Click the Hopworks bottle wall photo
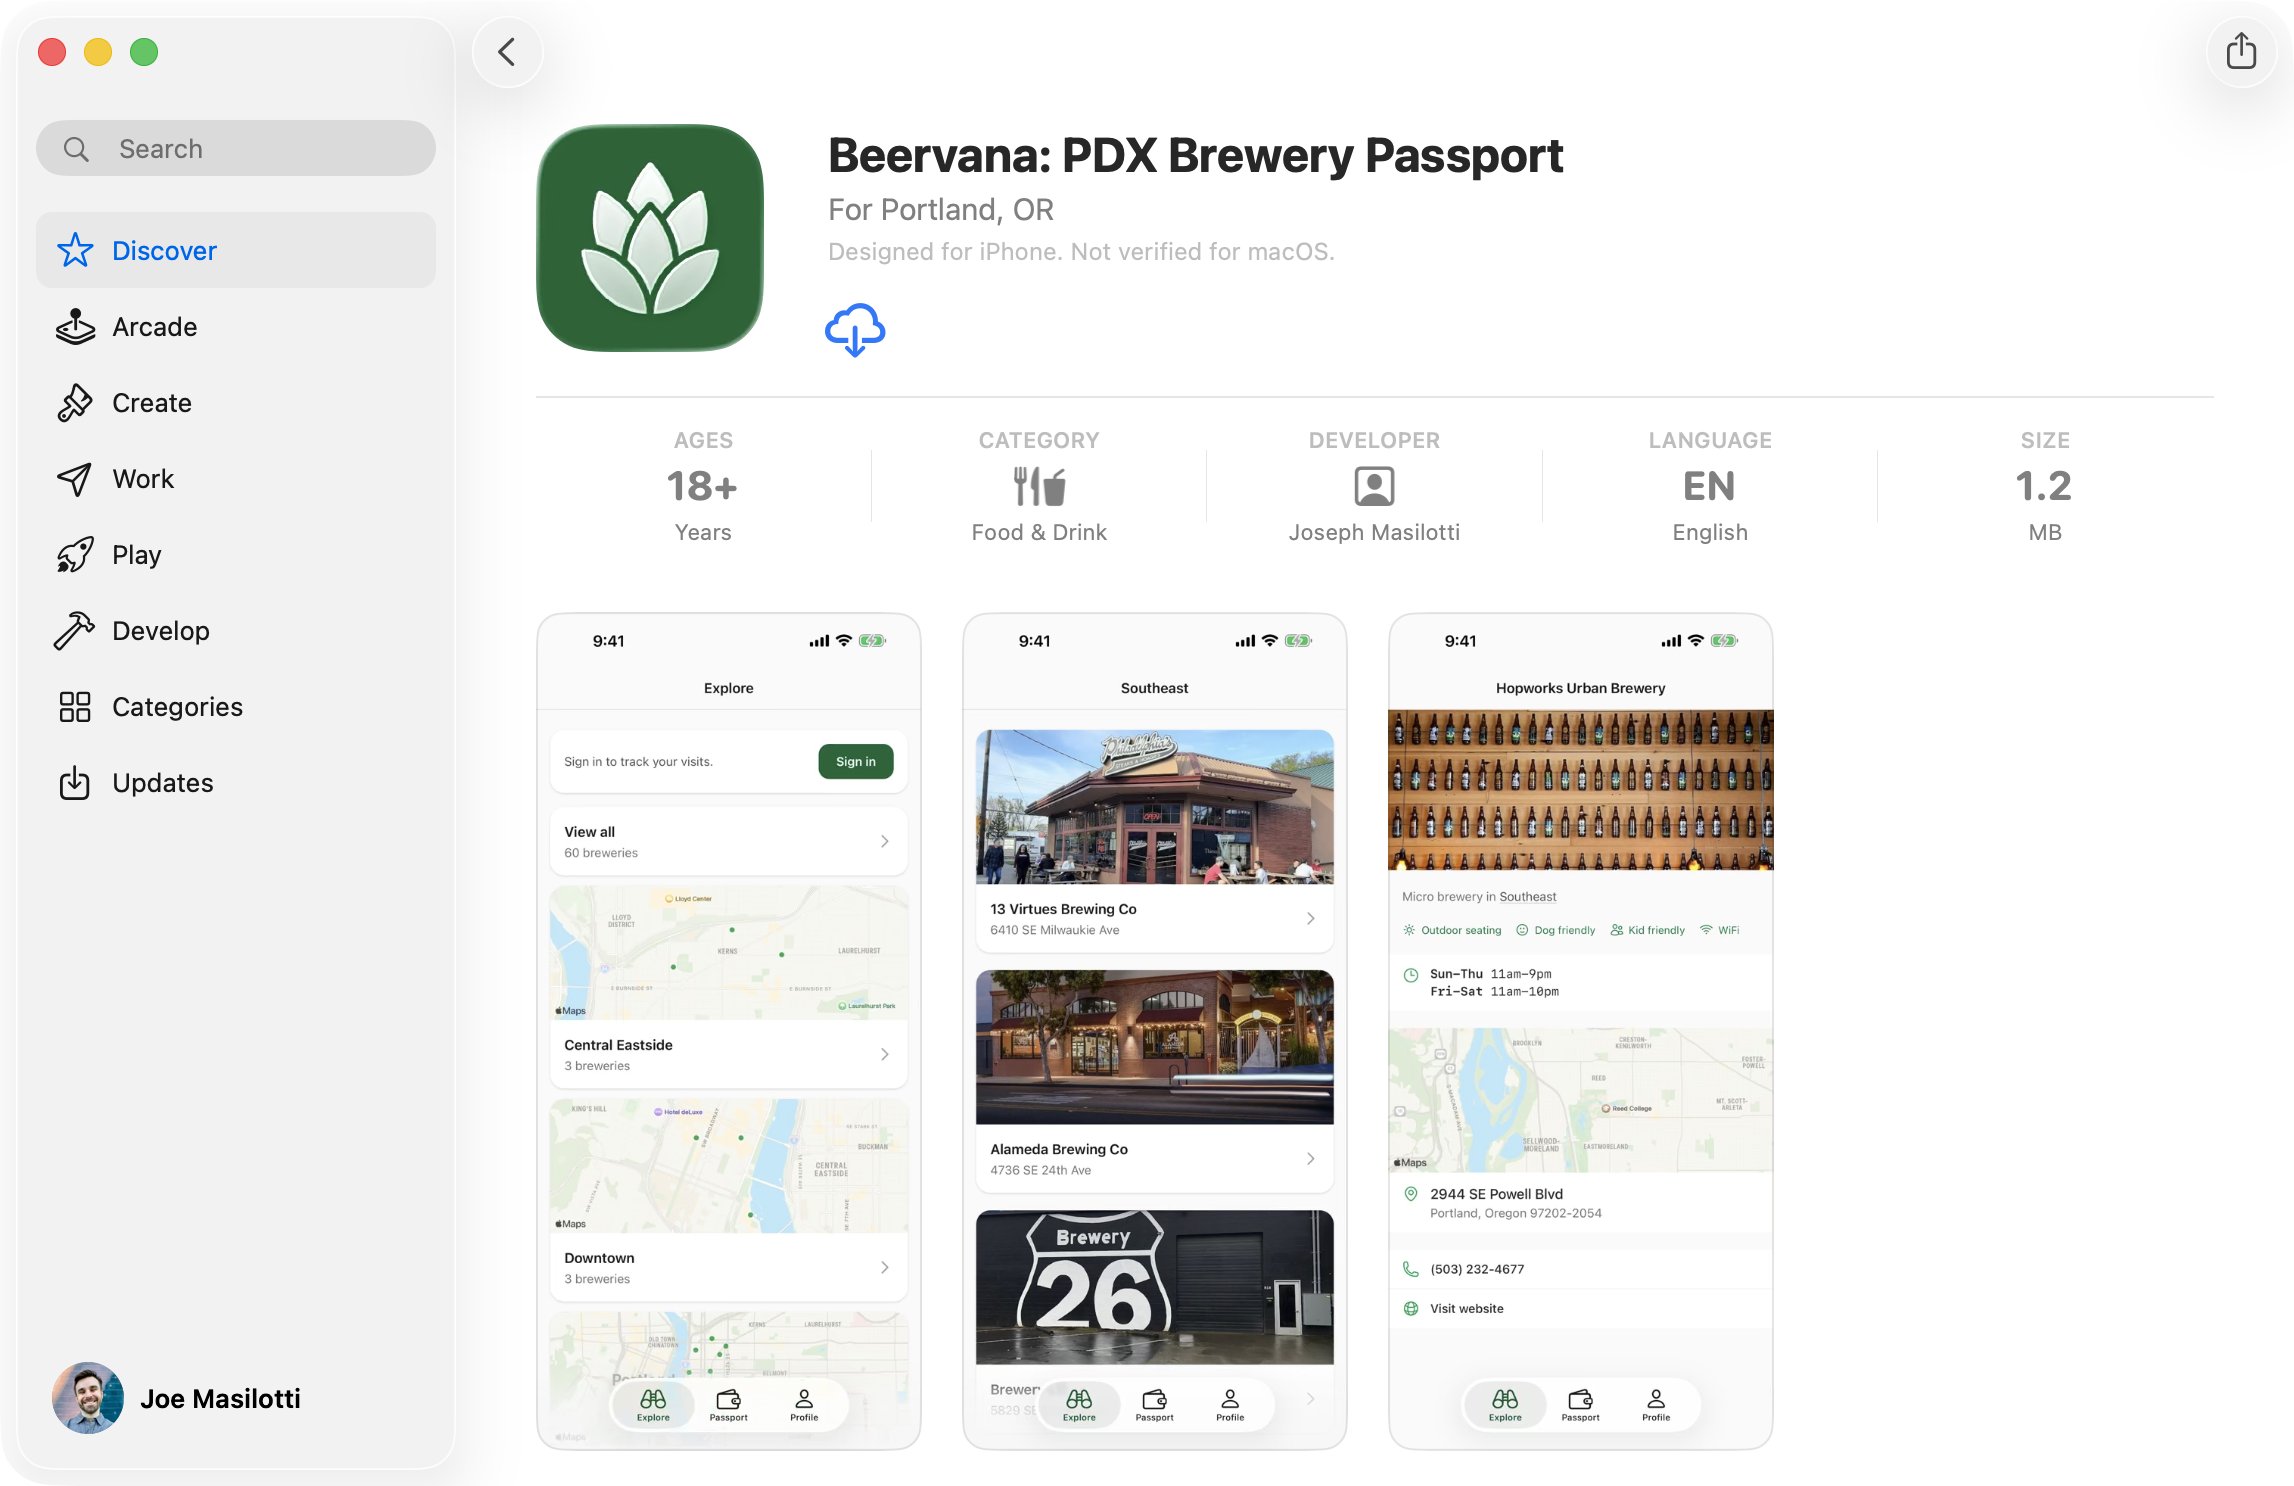 tap(1581, 790)
